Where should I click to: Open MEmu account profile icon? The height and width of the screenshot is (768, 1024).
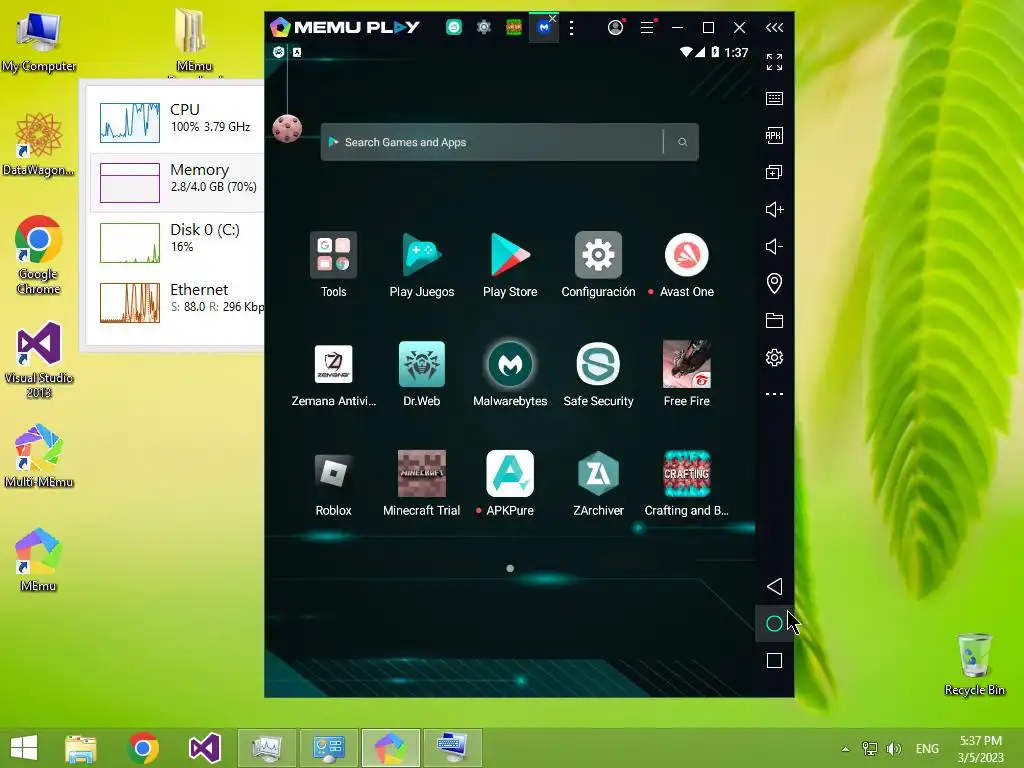click(615, 27)
